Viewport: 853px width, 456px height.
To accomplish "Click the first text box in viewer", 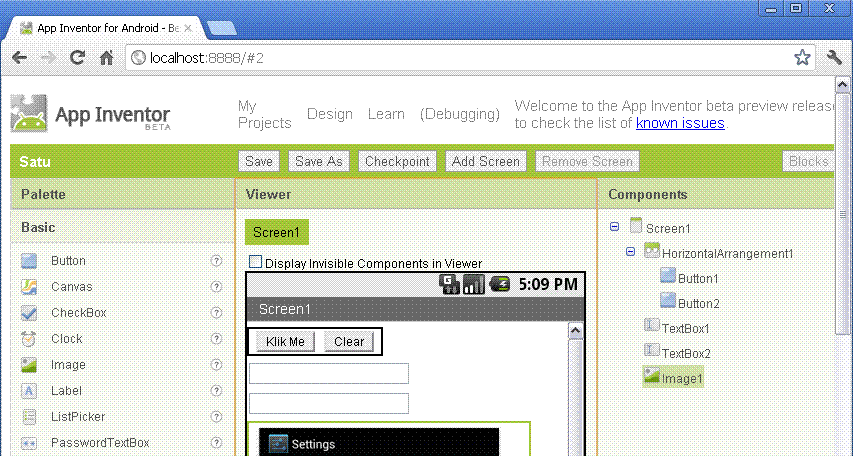I will [329, 373].
